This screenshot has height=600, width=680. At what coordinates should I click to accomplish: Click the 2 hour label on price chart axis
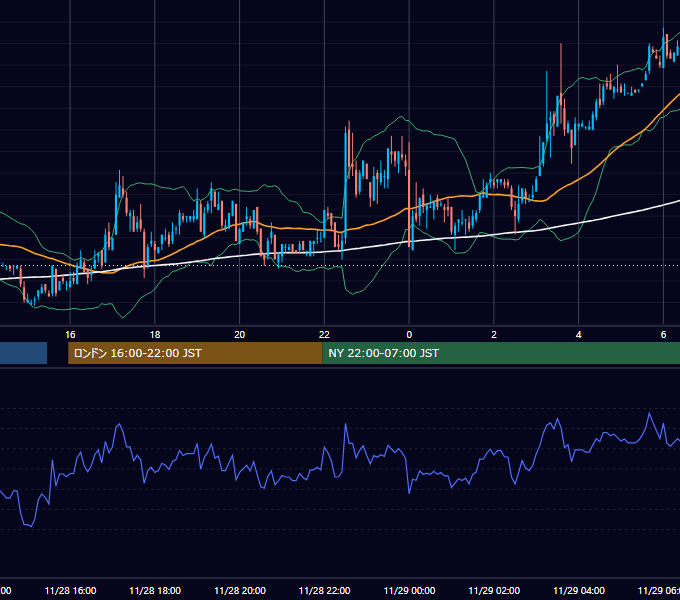tap(494, 335)
